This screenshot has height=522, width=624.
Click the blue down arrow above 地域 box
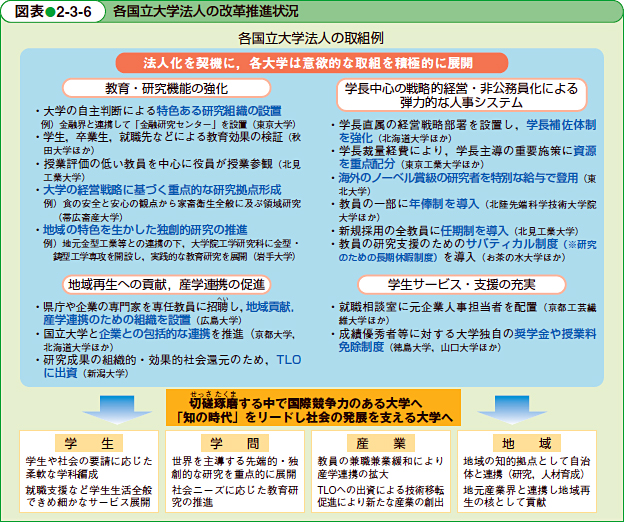click(x=512, y=409)
